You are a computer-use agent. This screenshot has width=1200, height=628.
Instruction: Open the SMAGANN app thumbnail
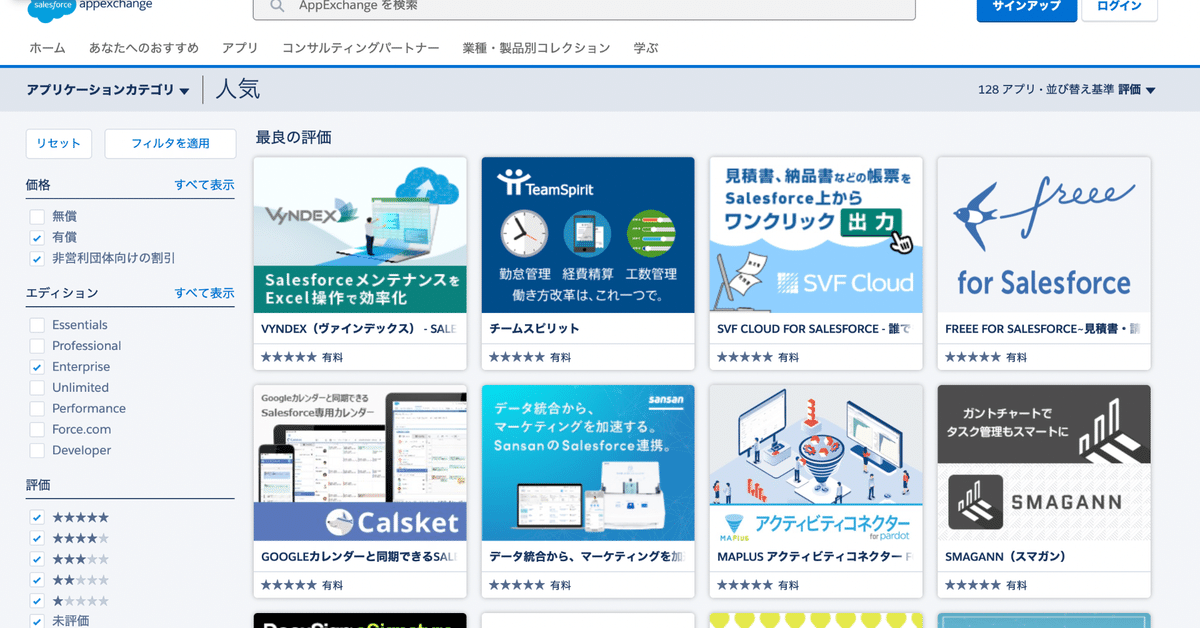pos(1044,463)
